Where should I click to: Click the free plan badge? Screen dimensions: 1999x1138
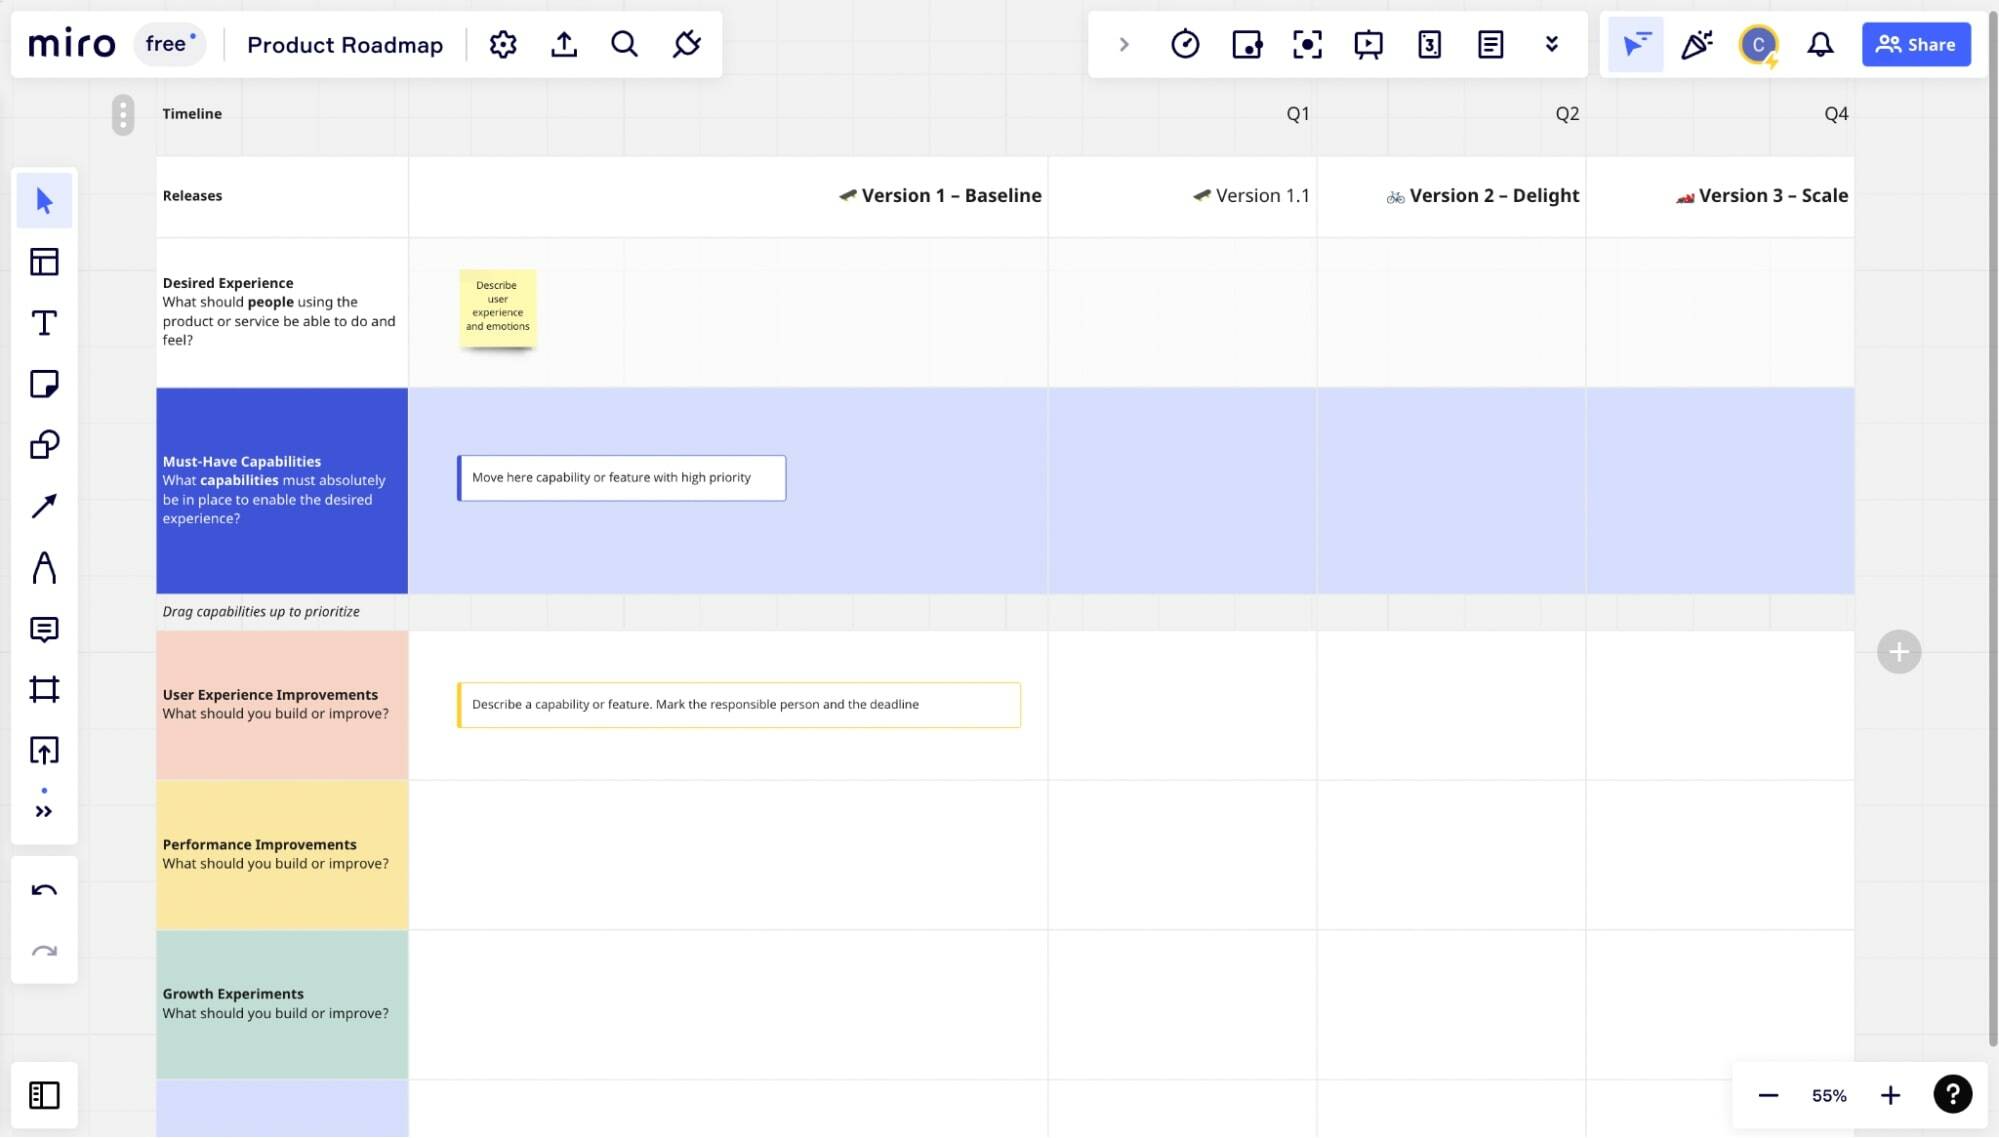169,45
